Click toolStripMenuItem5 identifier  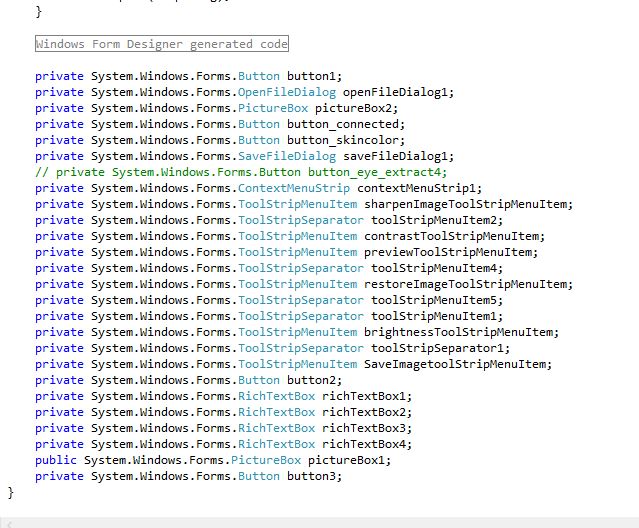[x=434, y=300]
